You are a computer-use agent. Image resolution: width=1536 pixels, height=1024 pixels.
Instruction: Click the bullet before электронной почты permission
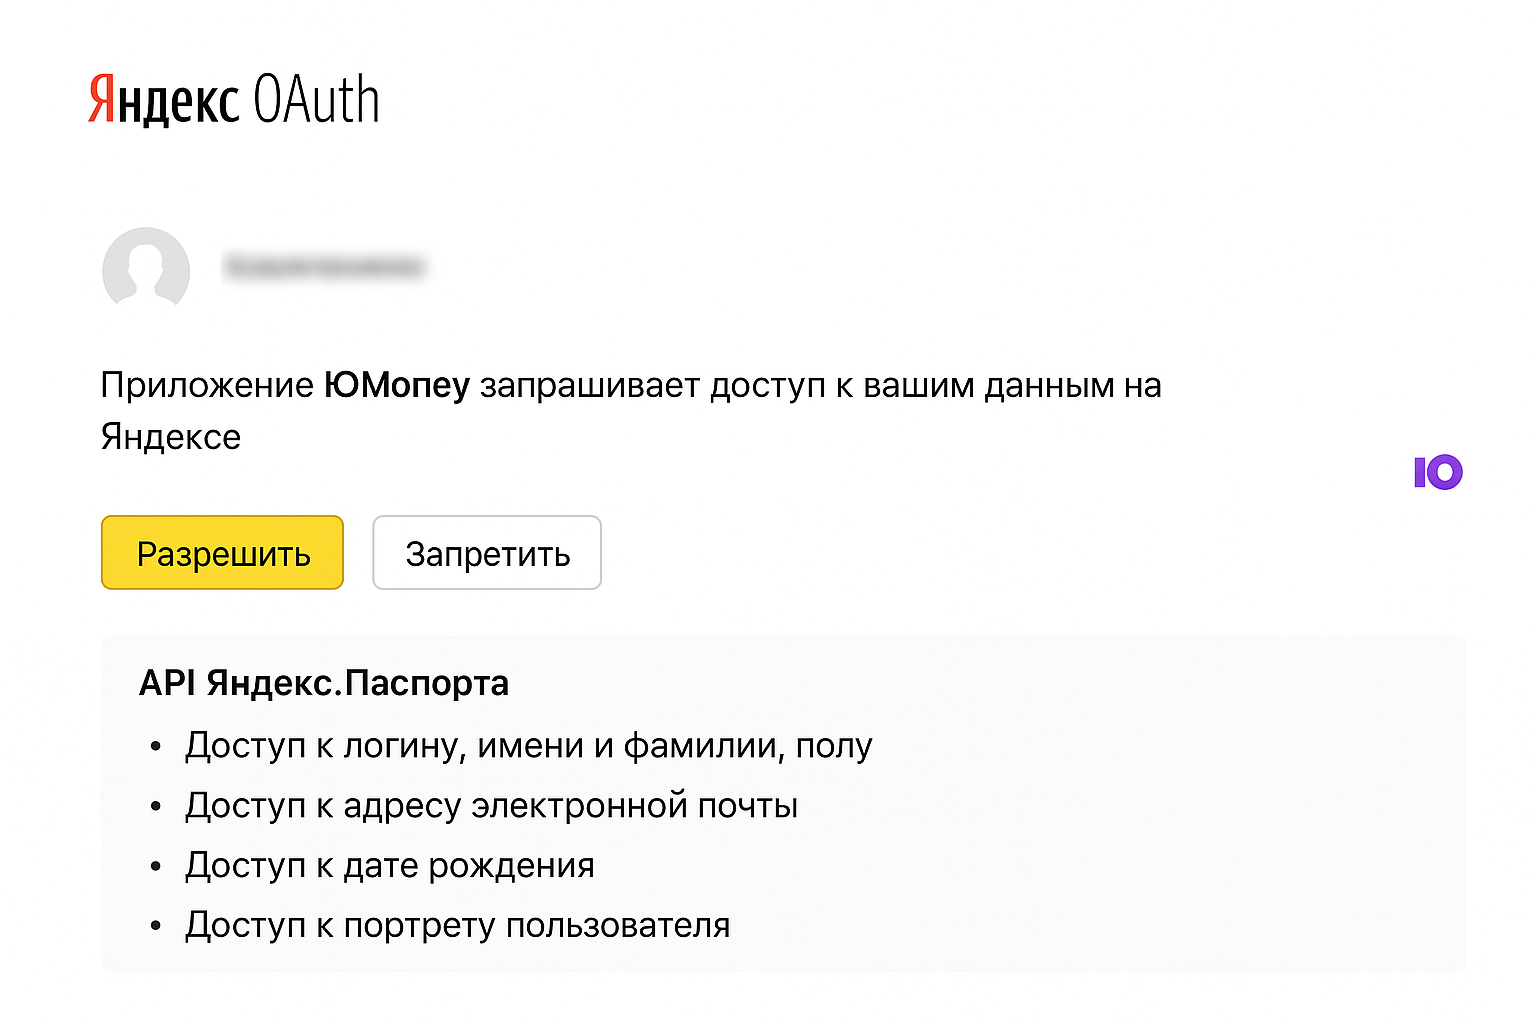155,807
